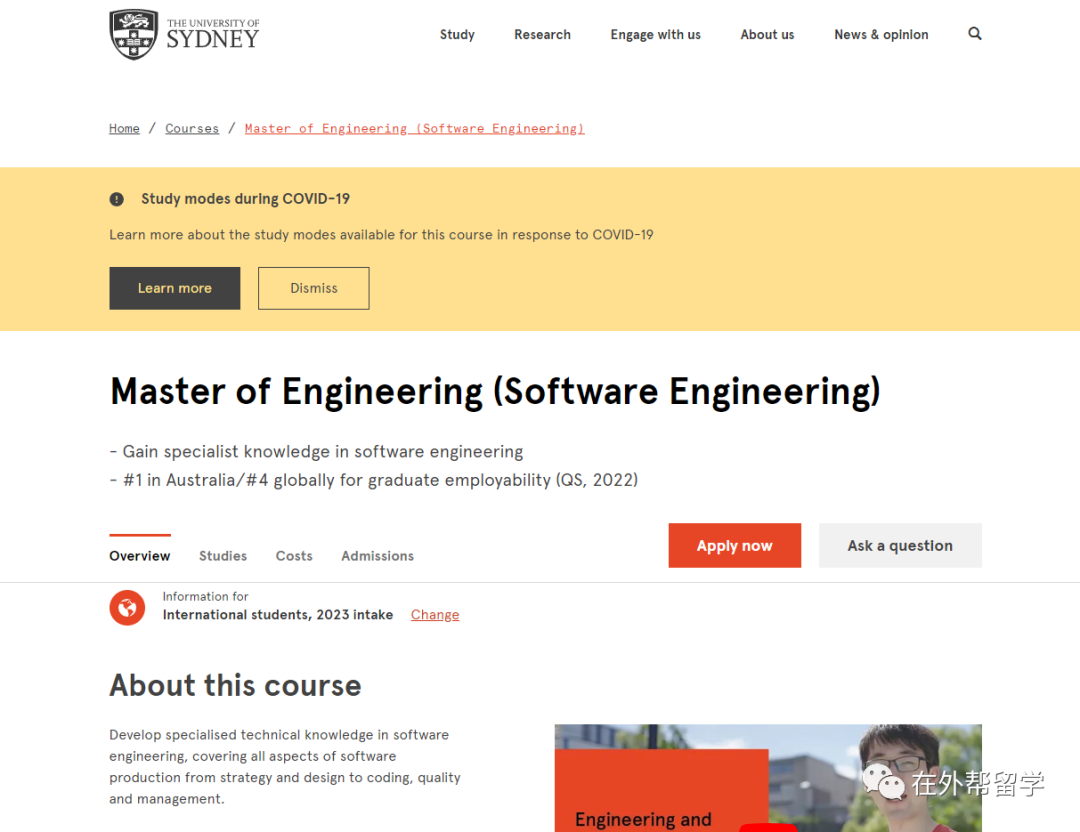The height and width of the screenshot is (832, 1080).
Task: Click the Gain specialist knowledge line
Action: (316, 452)
